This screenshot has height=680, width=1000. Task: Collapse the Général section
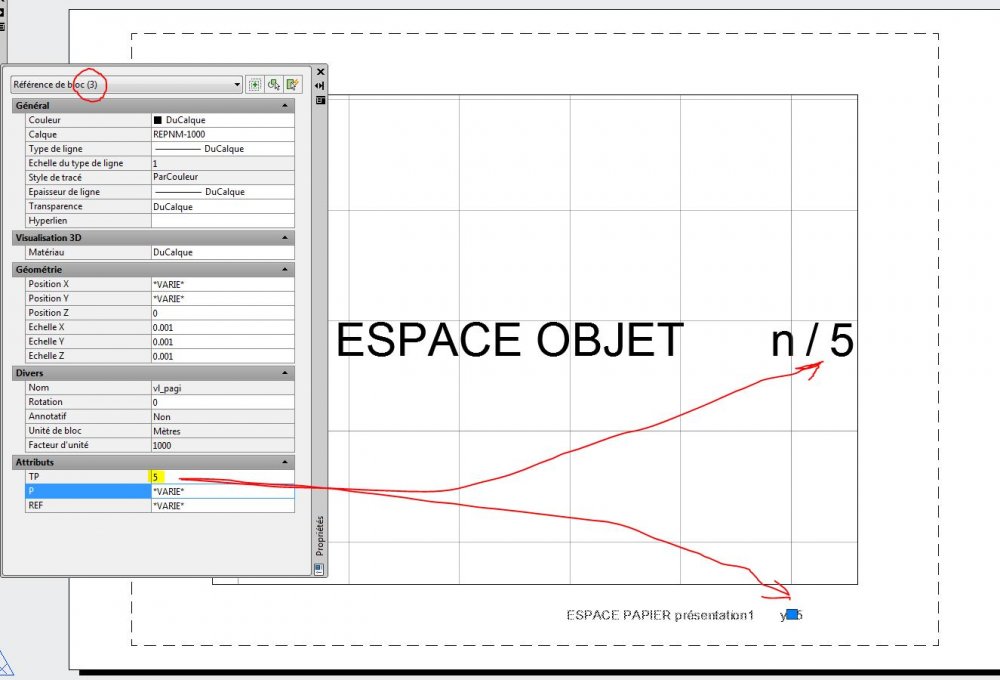(x=284, y=105)
